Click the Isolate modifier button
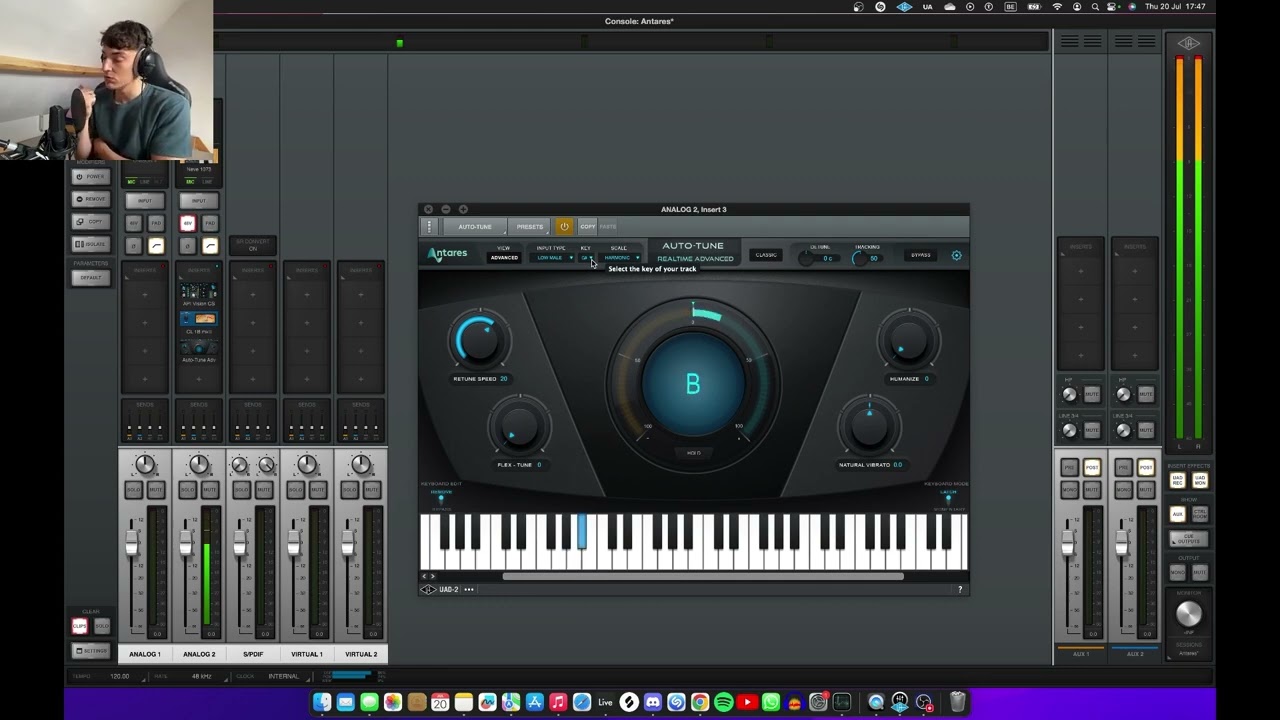This screenshot has width=1280, height=720. (x=90, y=244)
